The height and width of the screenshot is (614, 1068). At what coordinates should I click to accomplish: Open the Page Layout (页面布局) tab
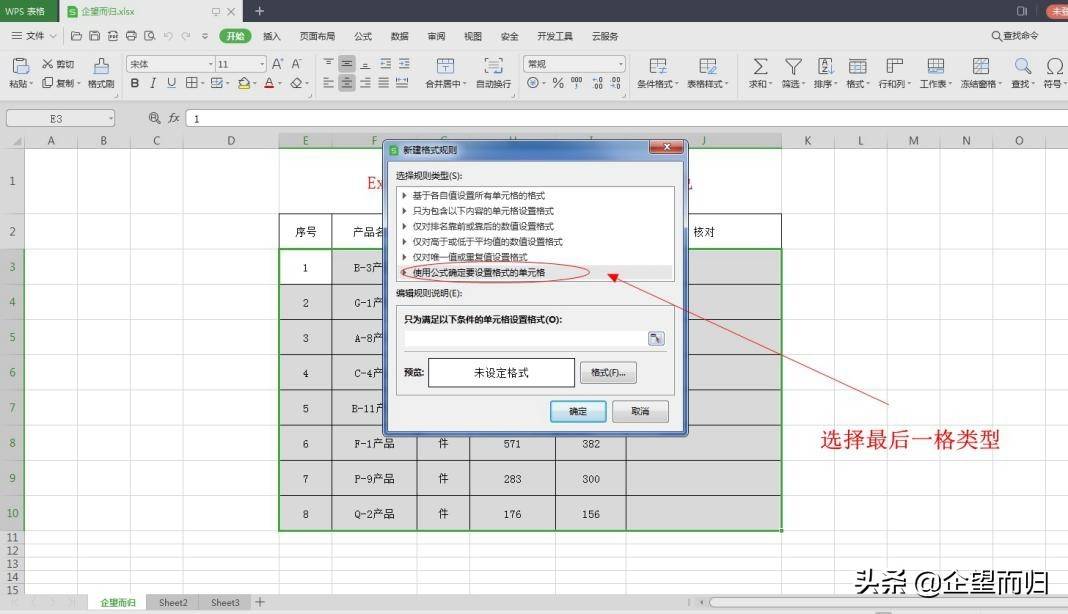tap(317, 36)
